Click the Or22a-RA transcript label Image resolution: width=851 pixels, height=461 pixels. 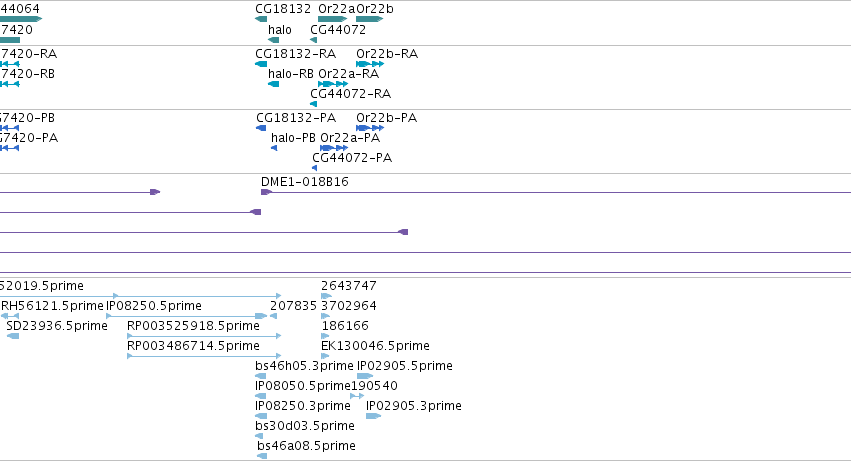point(348,74)
